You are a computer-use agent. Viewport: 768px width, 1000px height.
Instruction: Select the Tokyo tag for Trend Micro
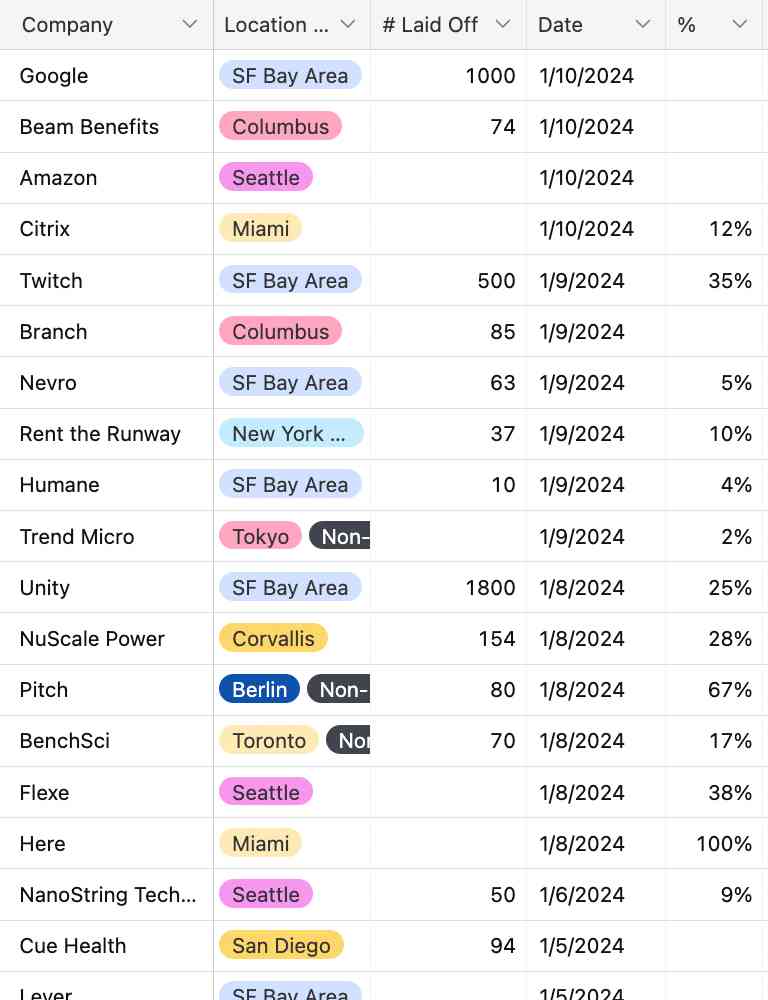coord(260,536)
